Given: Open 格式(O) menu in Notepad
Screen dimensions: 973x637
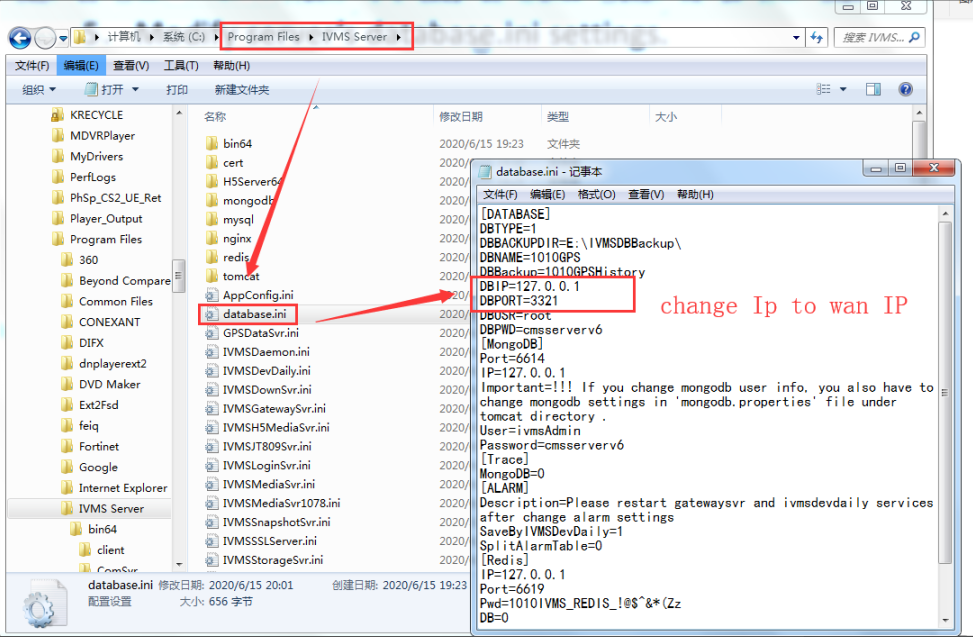Looking at the screenshot, I should pyautogui.click(x=596, y=194).
